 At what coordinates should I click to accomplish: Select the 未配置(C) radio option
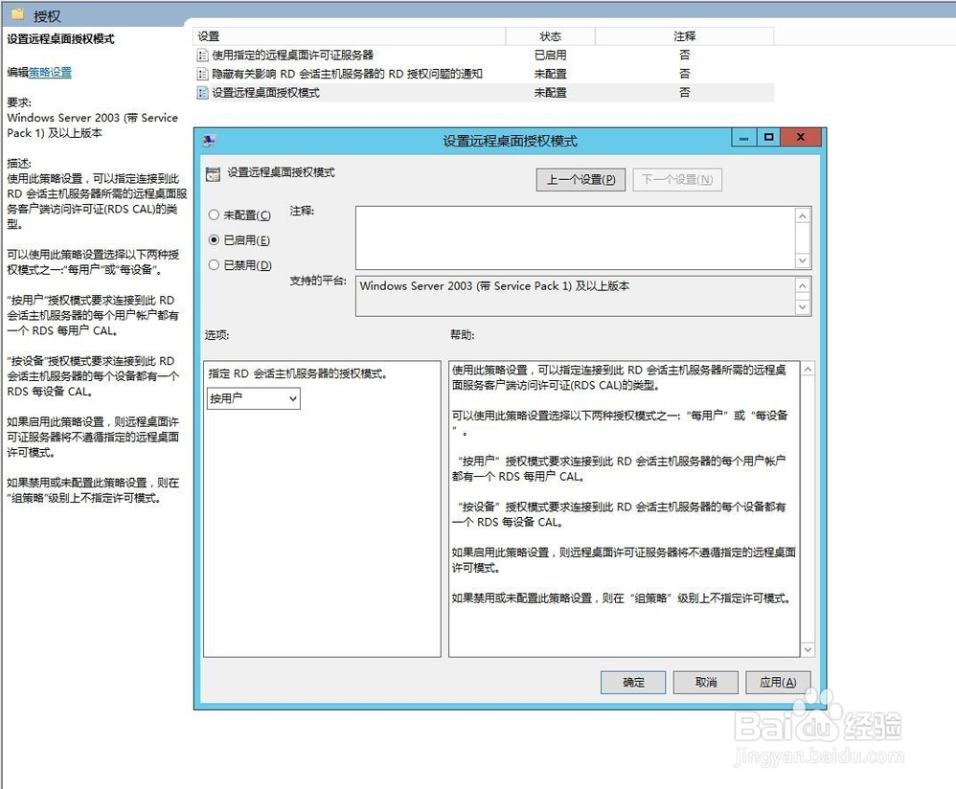pos(214,215)
